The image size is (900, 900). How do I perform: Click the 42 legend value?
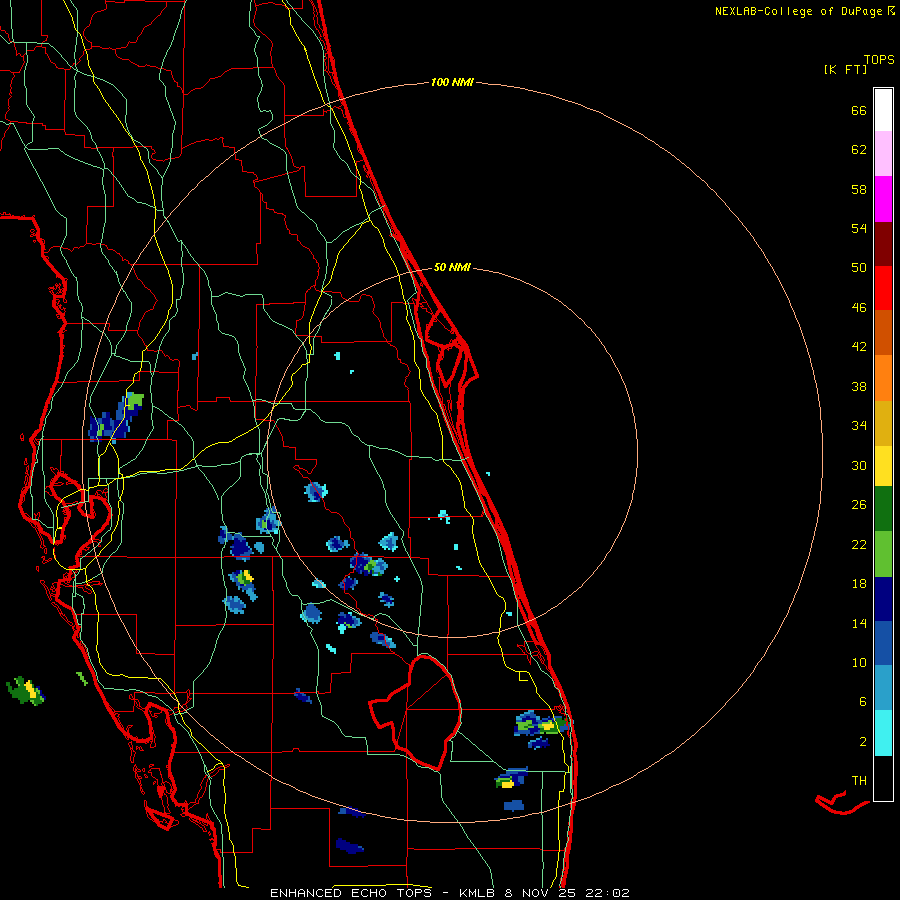859,347
